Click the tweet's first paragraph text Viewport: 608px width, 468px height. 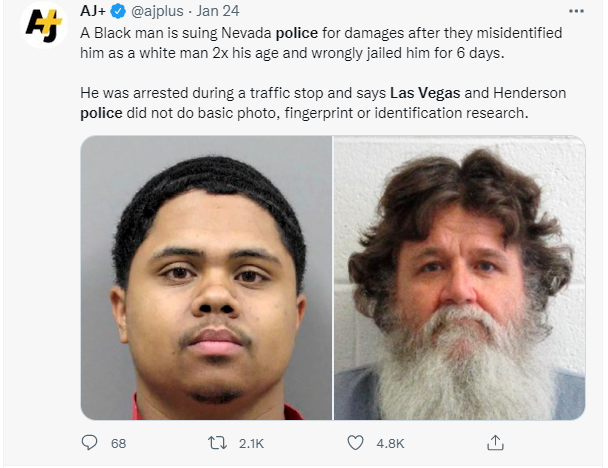pos(321,43)
